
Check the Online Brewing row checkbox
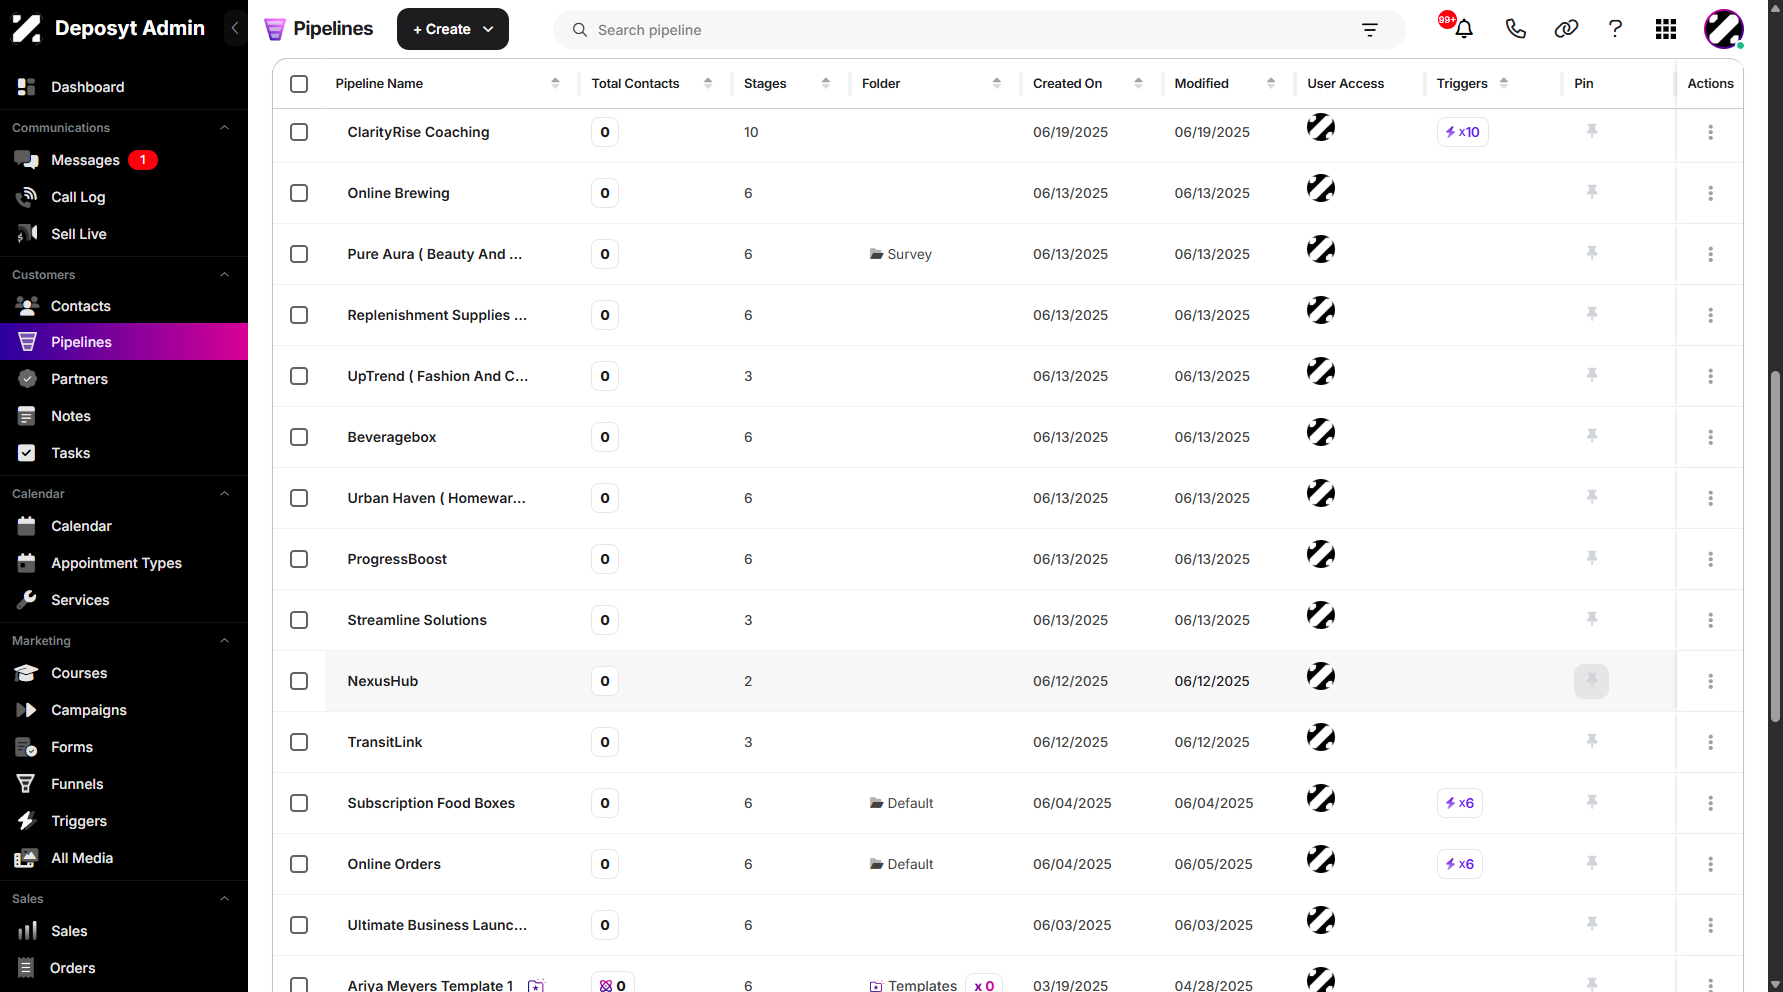pyautogui.click(x=299, y=193)
